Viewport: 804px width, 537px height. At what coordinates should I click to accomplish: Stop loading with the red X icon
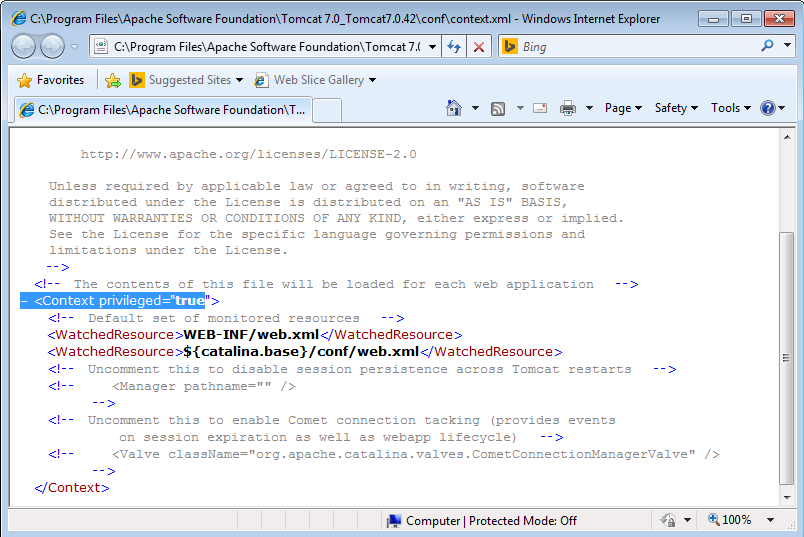(479, 47)
